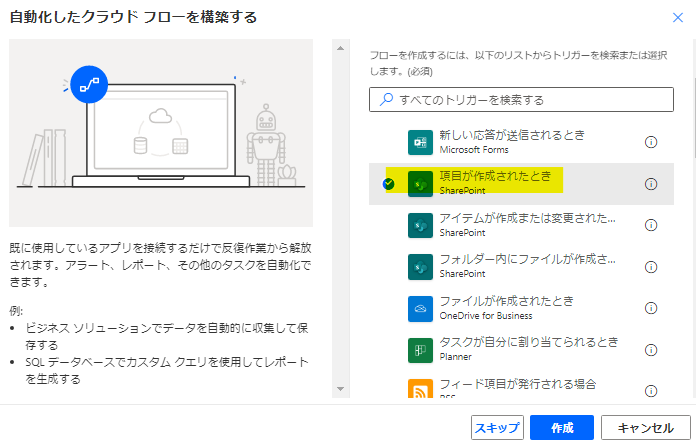Click the SharePoint icon for 項目が作成されたとき
Screen dimensions: 696x444
click(420, 184)
